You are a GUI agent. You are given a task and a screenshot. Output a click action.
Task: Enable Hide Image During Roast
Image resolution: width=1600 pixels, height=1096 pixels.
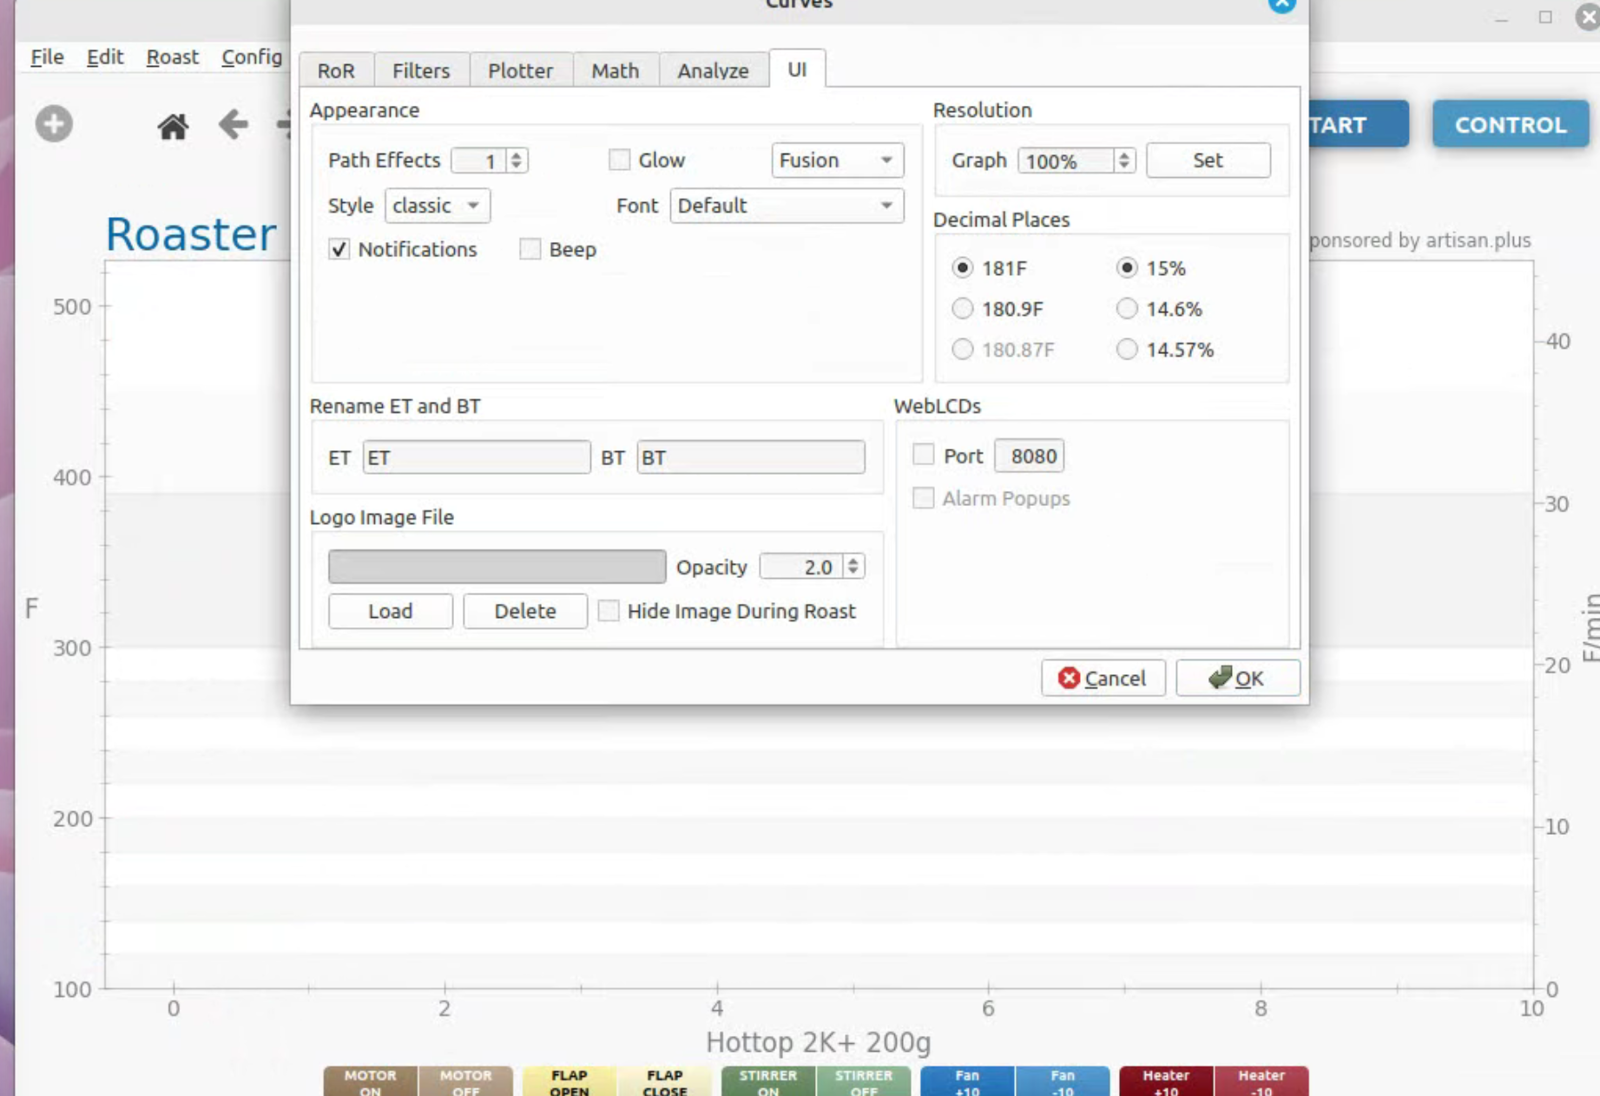click(x=608, y=611)
